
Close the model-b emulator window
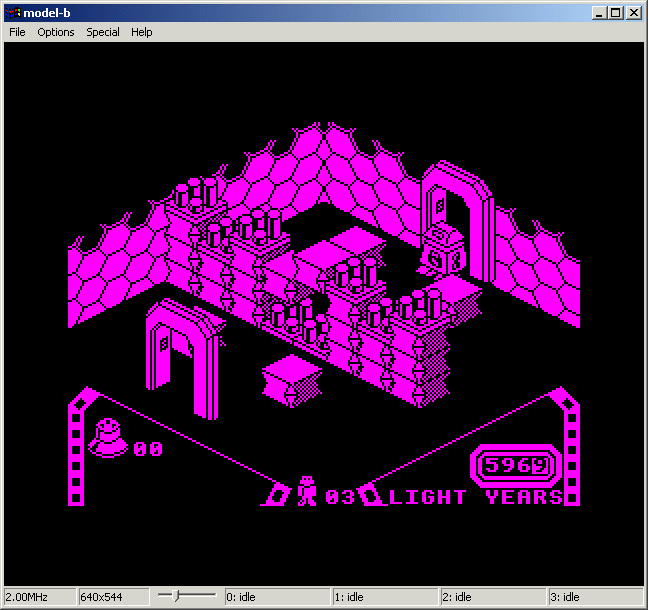633,13
